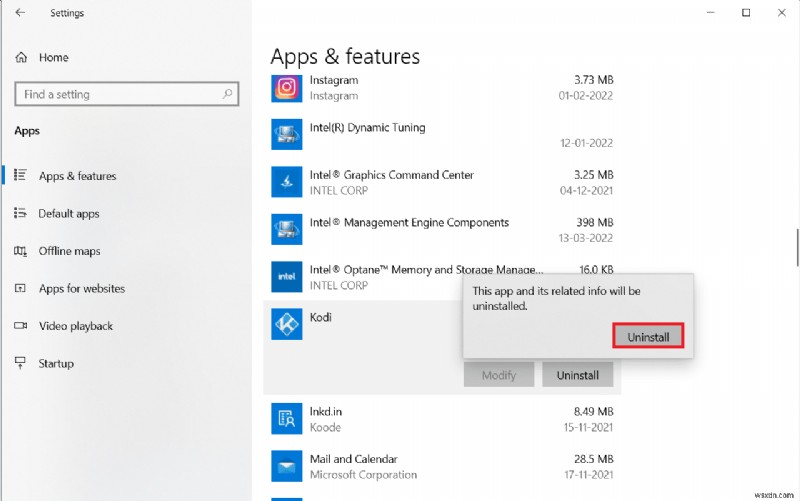The image size is (800, 501).
Task: Select the Inkd.in app icon
Action: point(287,419)
